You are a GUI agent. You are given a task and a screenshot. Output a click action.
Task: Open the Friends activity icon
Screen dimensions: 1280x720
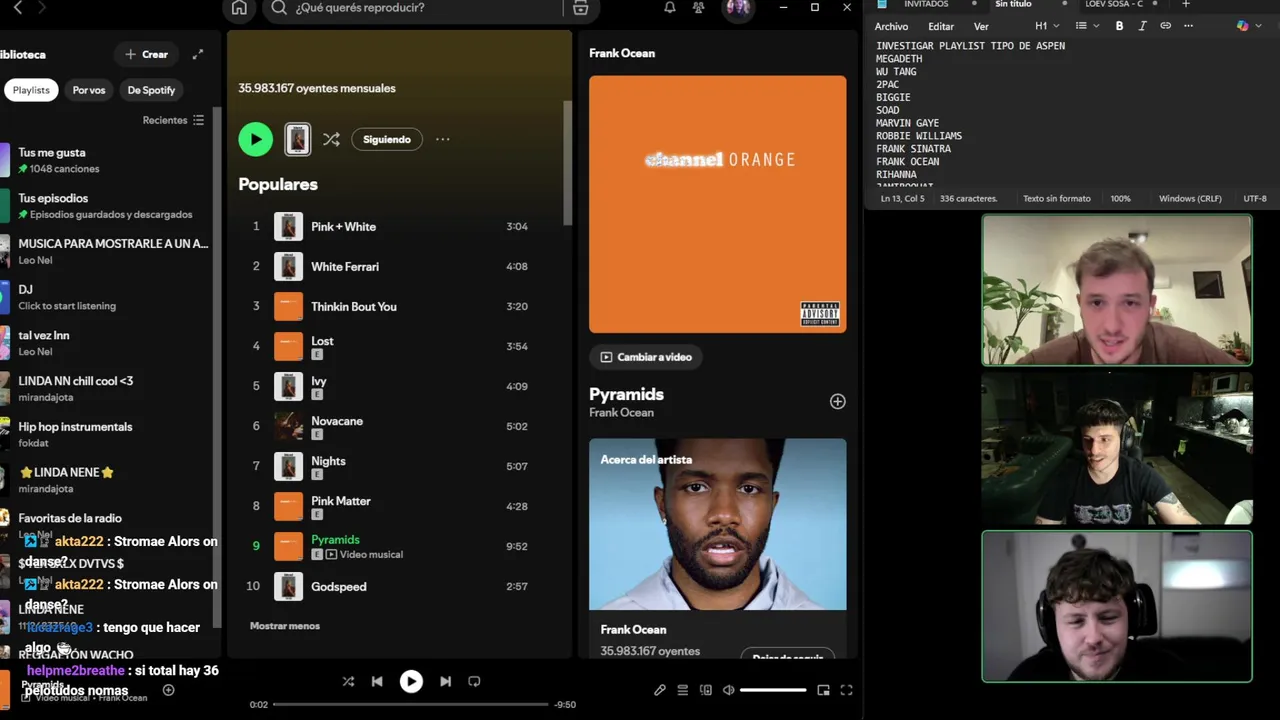click(x=699, y=8)
